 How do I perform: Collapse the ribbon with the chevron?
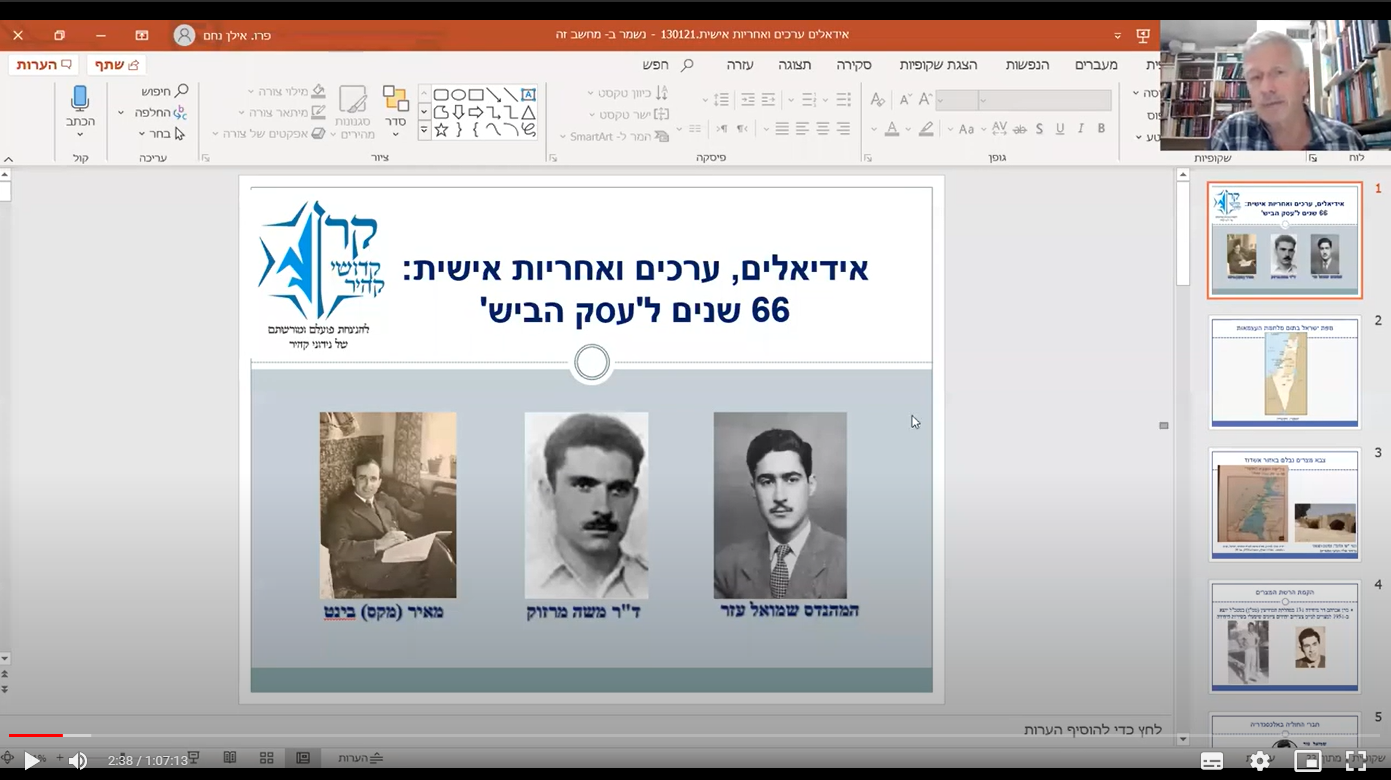point(9,158)
